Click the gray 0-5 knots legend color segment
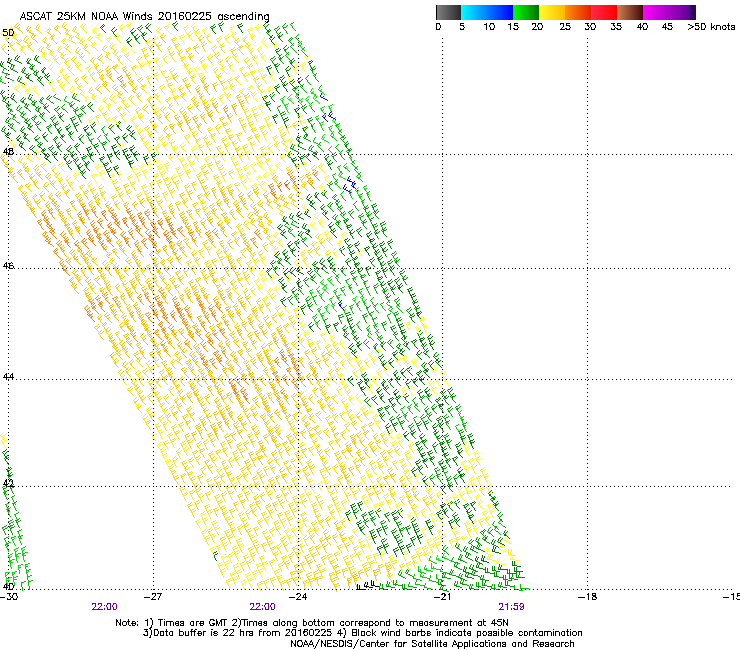This screenshot has width=740, height=650. coord(448,12)
